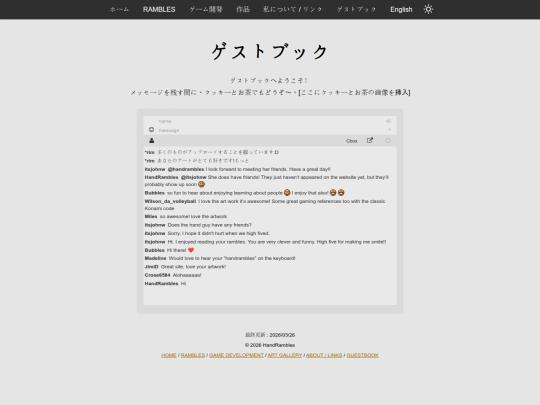Focus the message input field
The image size is (540, 405).
[270, 130]
